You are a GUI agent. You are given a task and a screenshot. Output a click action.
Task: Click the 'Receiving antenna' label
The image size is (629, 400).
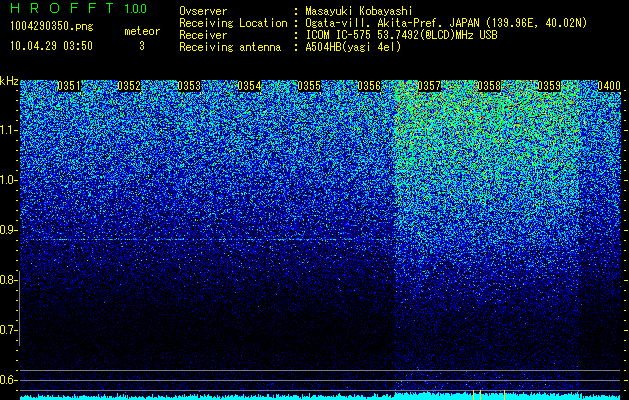pos(230,47)
